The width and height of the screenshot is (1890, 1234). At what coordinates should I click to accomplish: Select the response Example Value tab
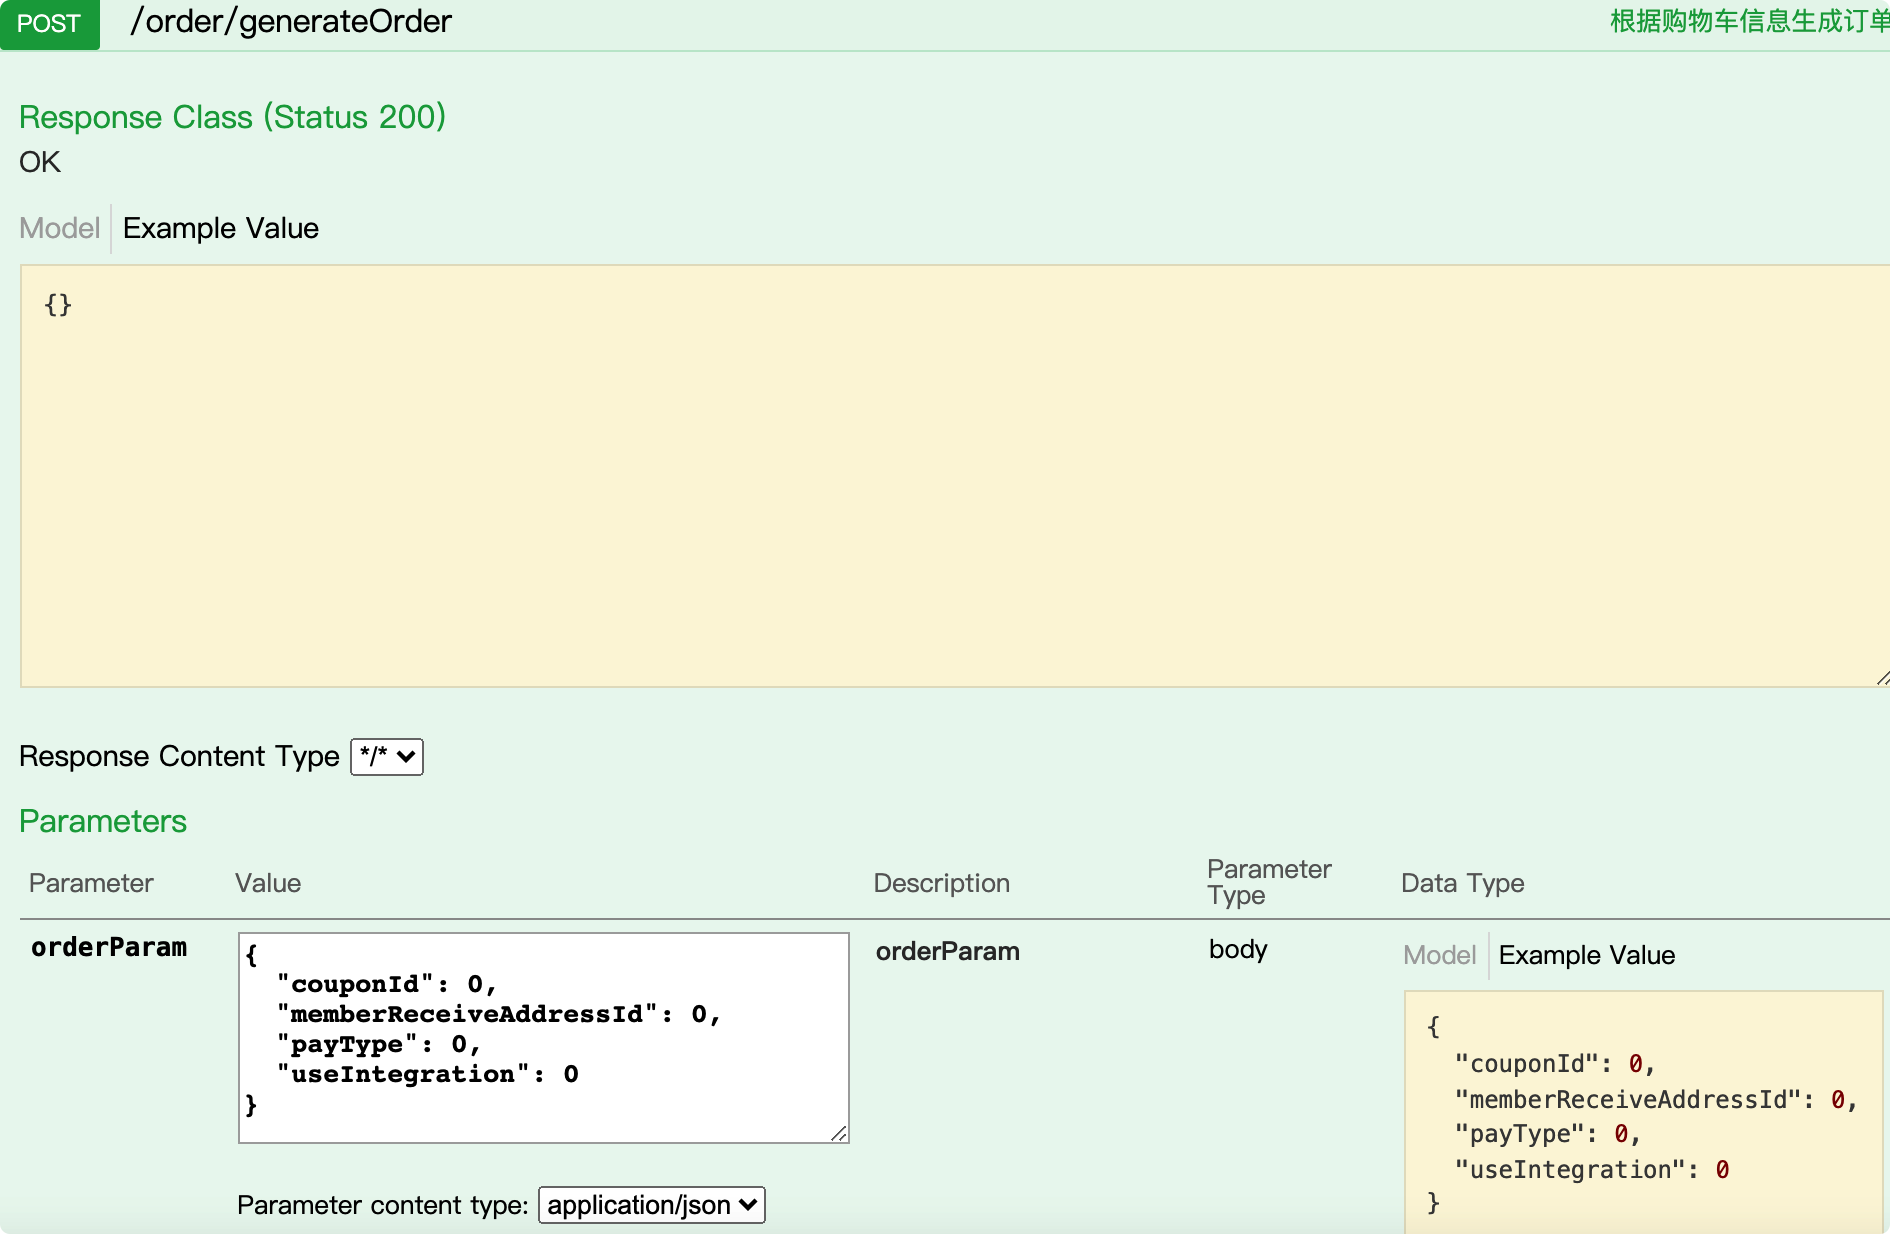coord(221,228)
